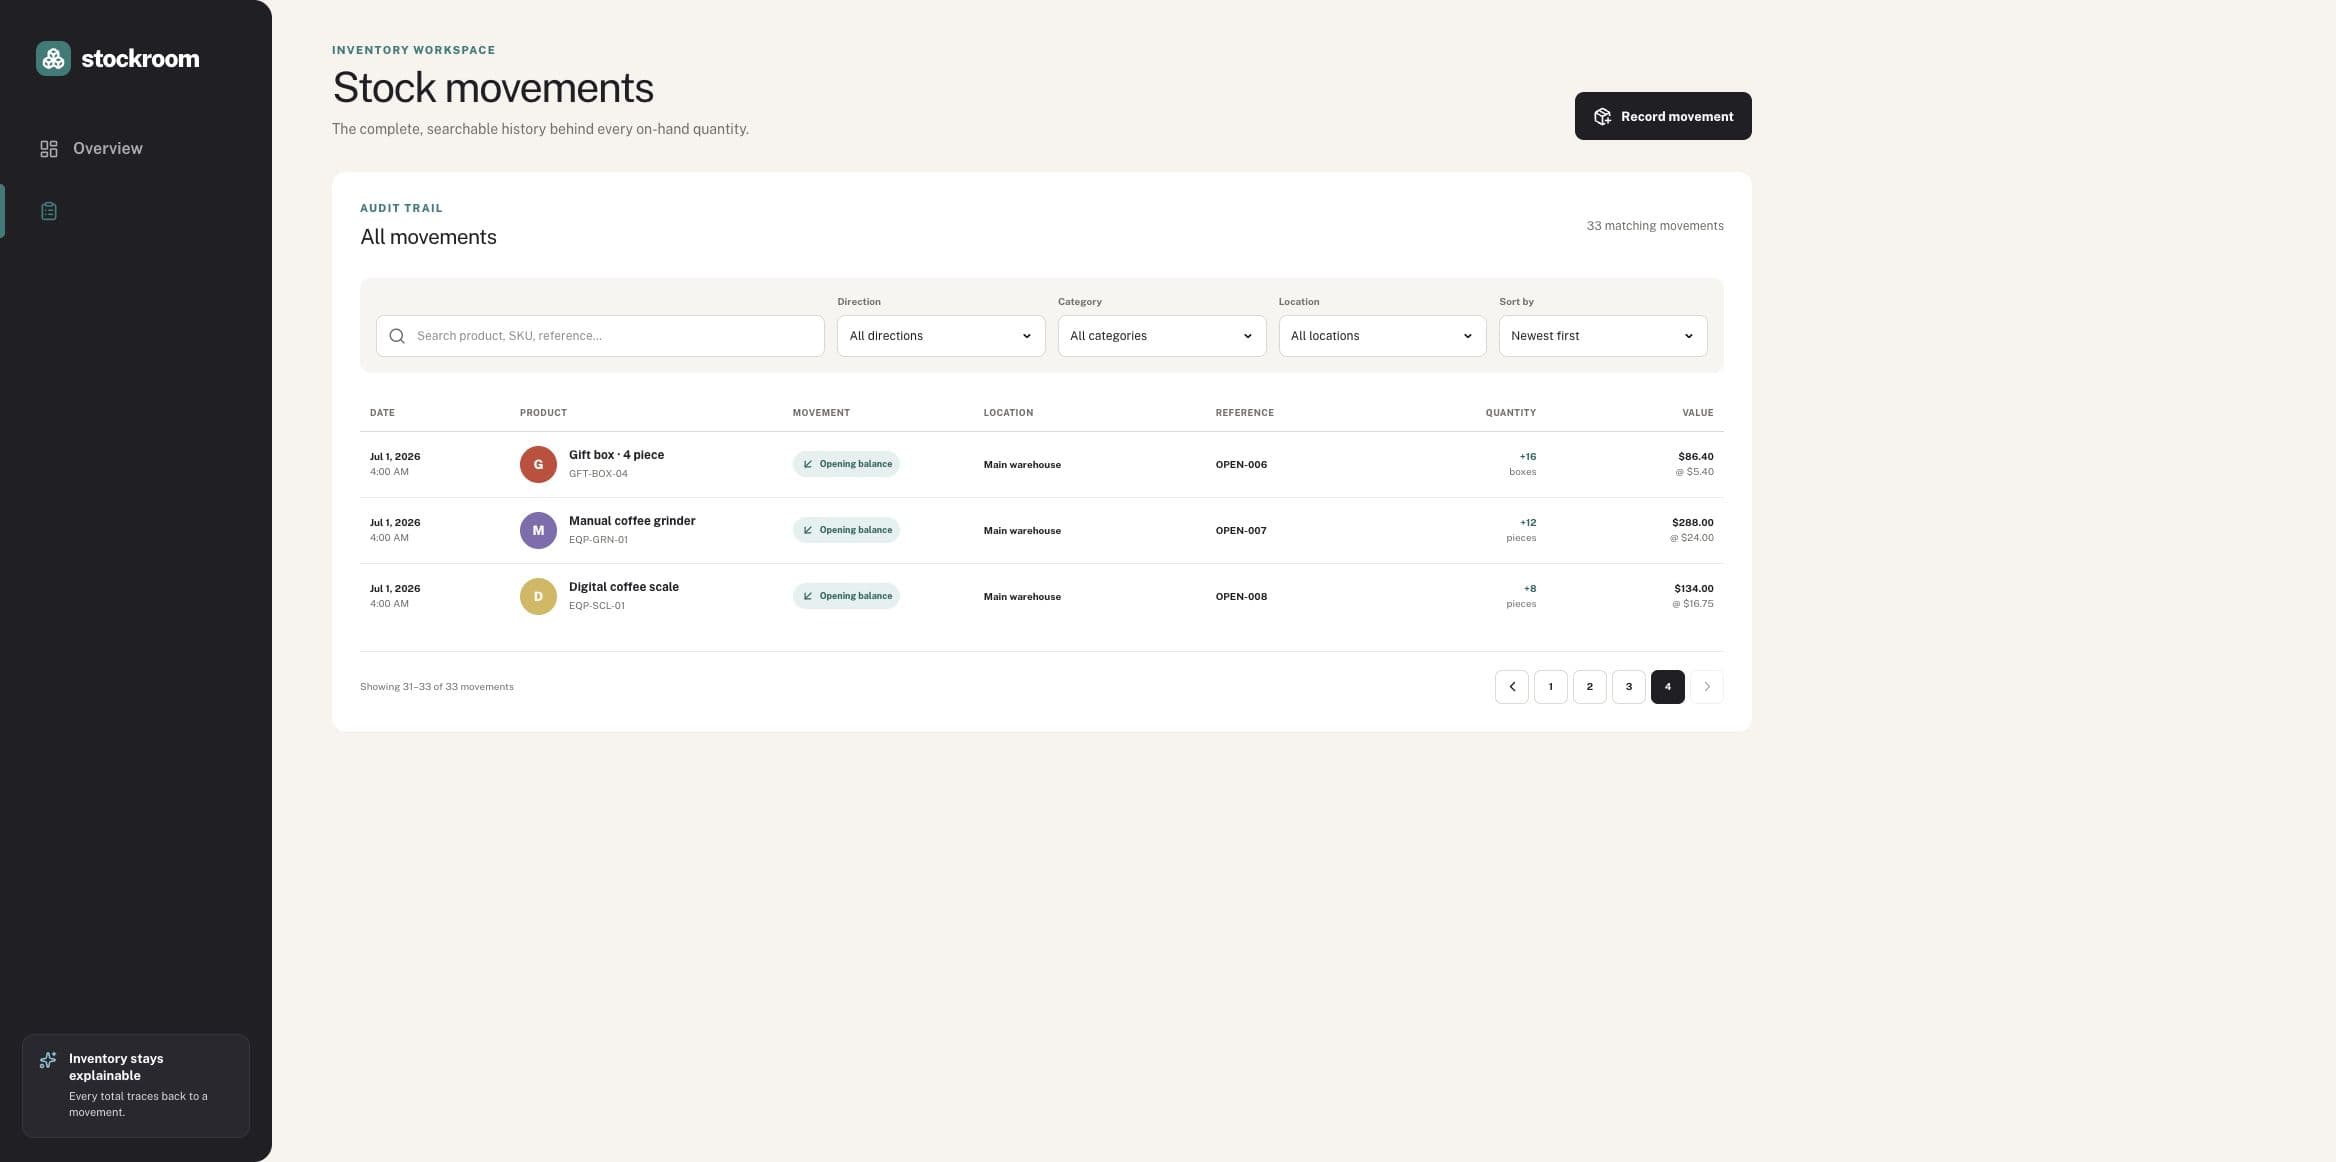Click the +16 boxes quantity cell

pos(1522,464)
